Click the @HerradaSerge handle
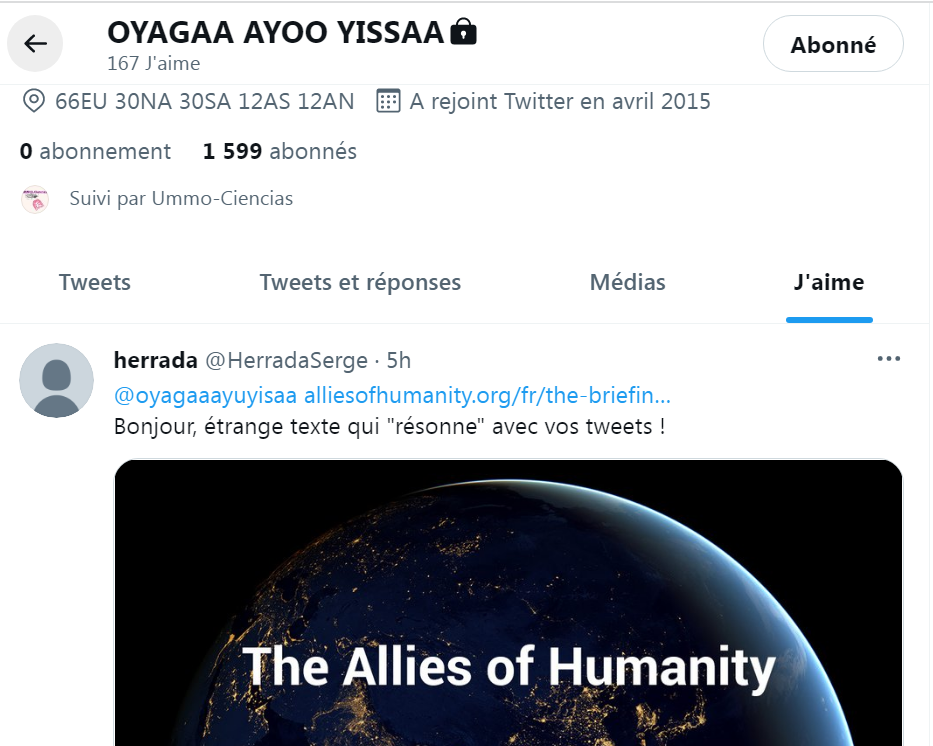Viewport: 933px width, 746px height. [x=286, y=361]
